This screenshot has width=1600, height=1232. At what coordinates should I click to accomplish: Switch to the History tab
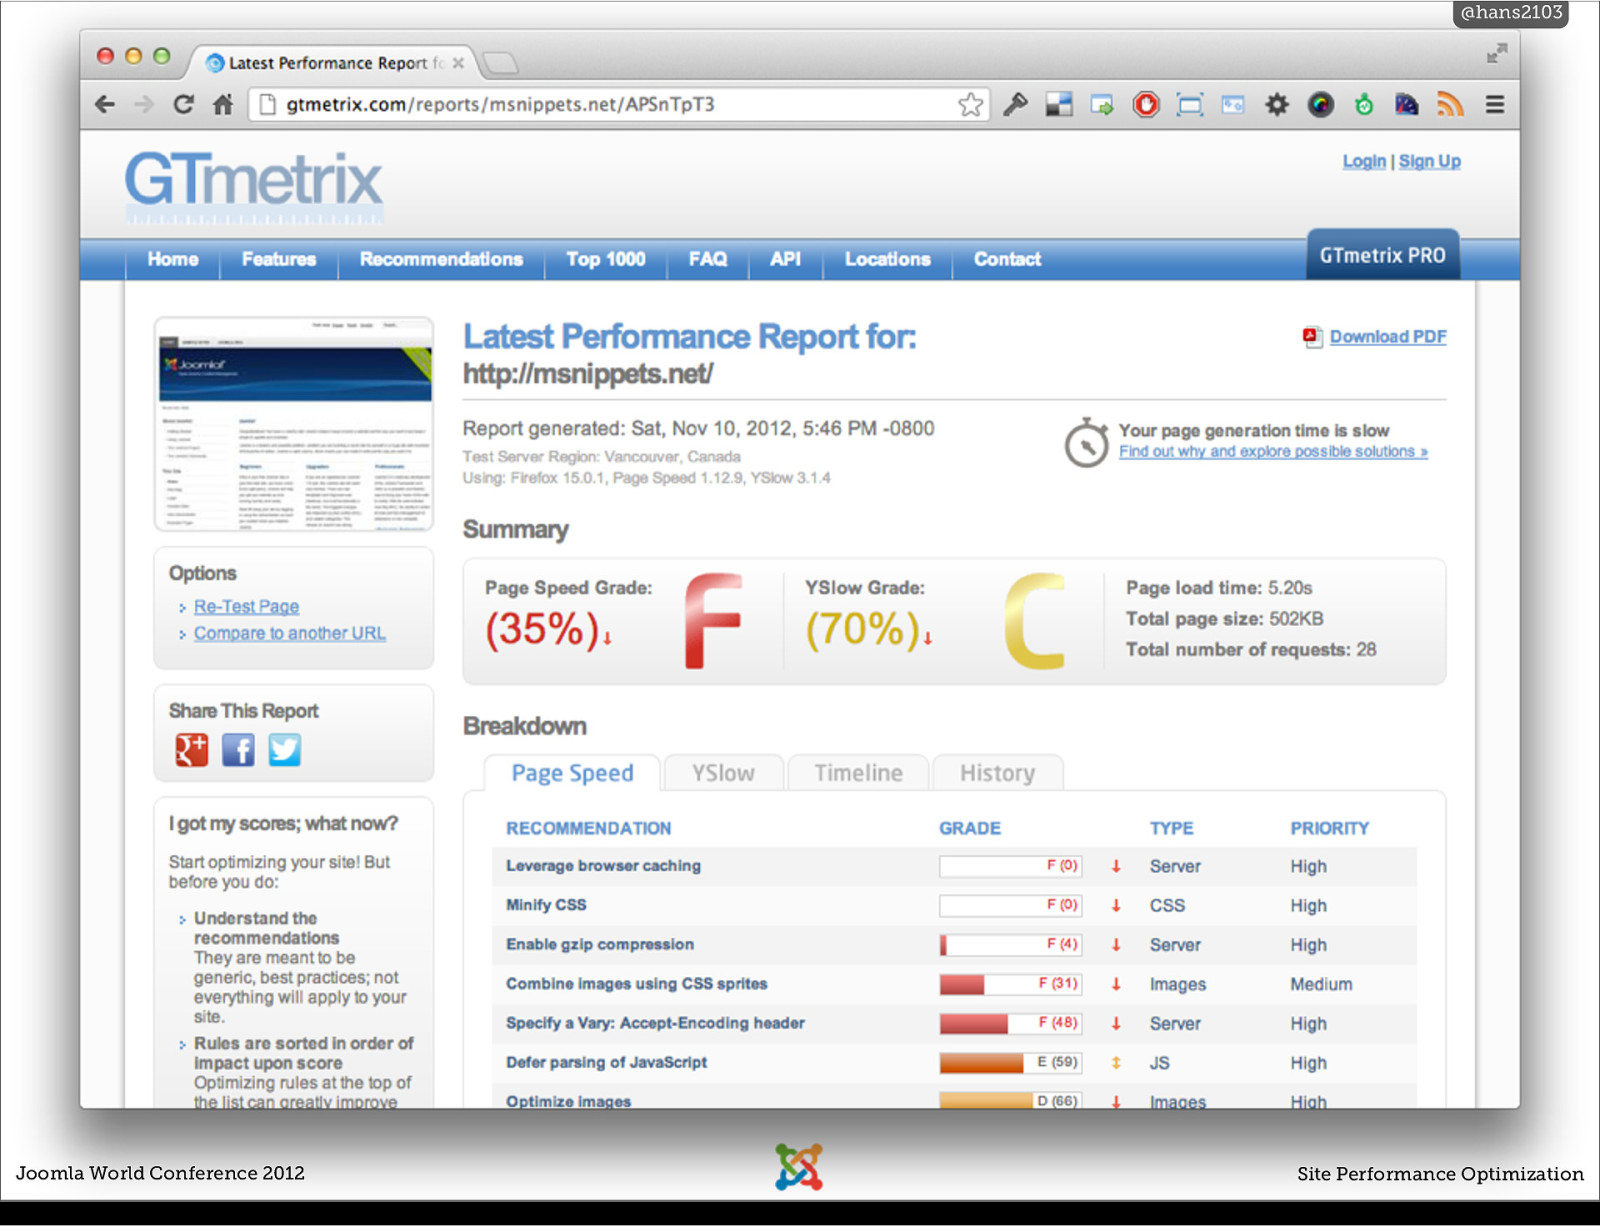[997, 773]
